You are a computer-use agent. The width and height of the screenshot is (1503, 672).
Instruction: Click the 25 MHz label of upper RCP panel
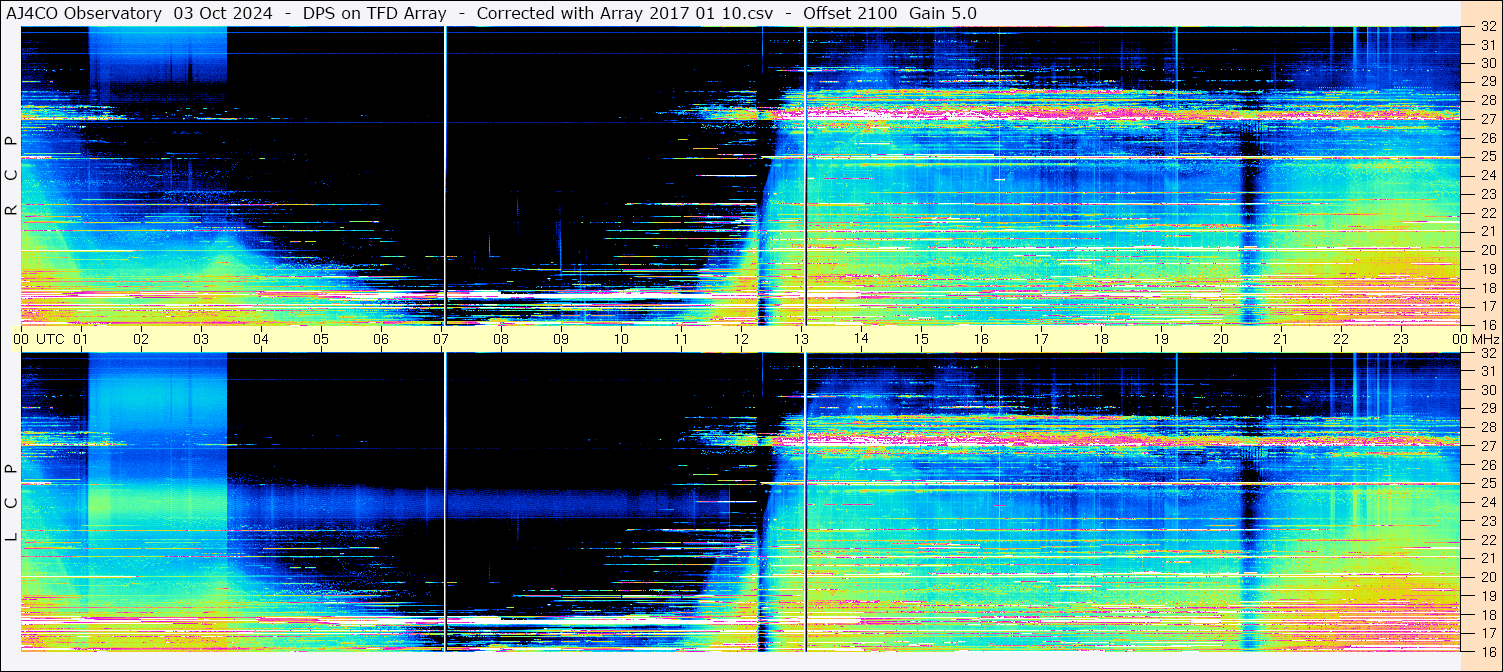point(1487,156)
